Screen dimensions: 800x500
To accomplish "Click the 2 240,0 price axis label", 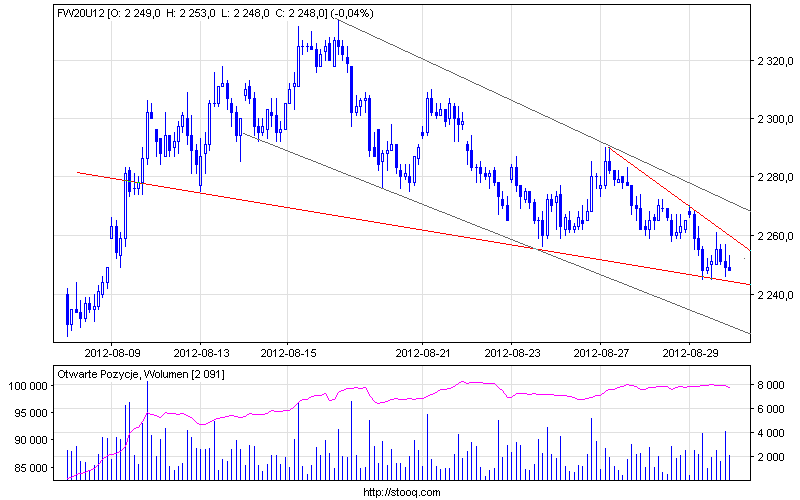I will tap(776, 295).
